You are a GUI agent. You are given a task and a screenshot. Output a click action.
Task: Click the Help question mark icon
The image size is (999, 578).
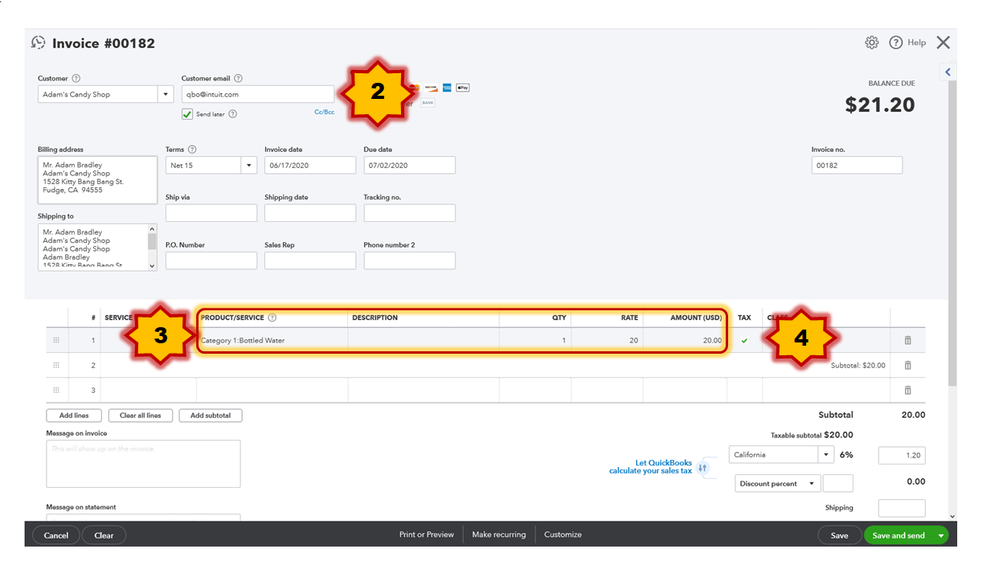pyautogui.click(x=896, y=43)
